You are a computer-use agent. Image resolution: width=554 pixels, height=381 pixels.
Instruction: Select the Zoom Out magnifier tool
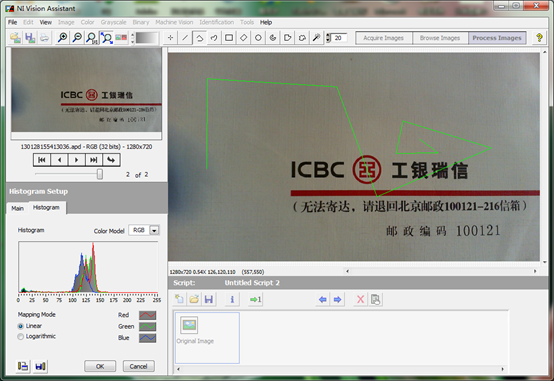click(x=77, y=37)
